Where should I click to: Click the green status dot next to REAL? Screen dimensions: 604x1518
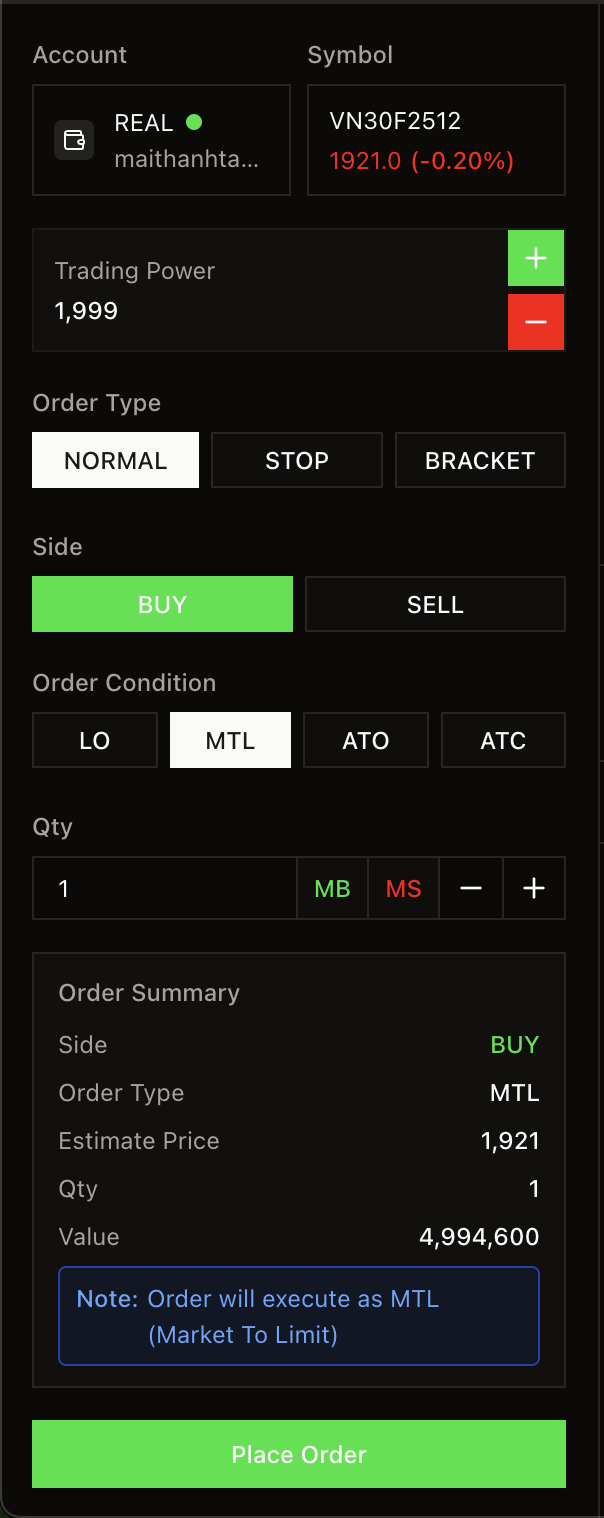[194, 122]
